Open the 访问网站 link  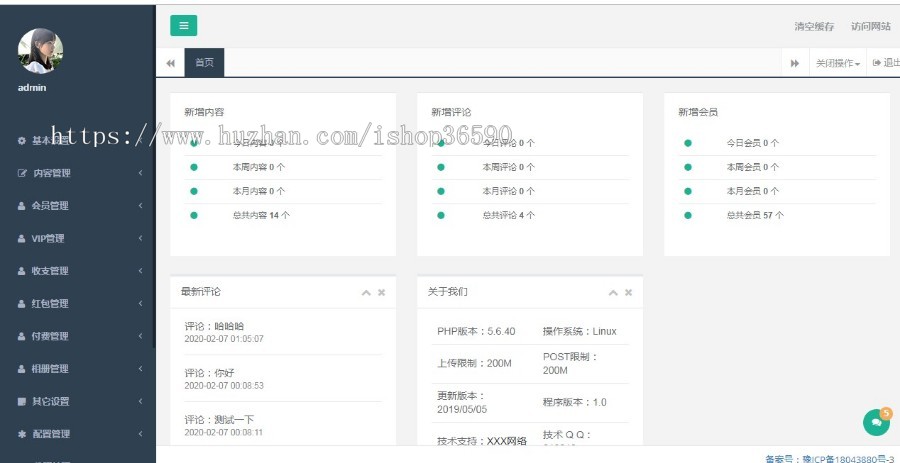click(870, 26)
